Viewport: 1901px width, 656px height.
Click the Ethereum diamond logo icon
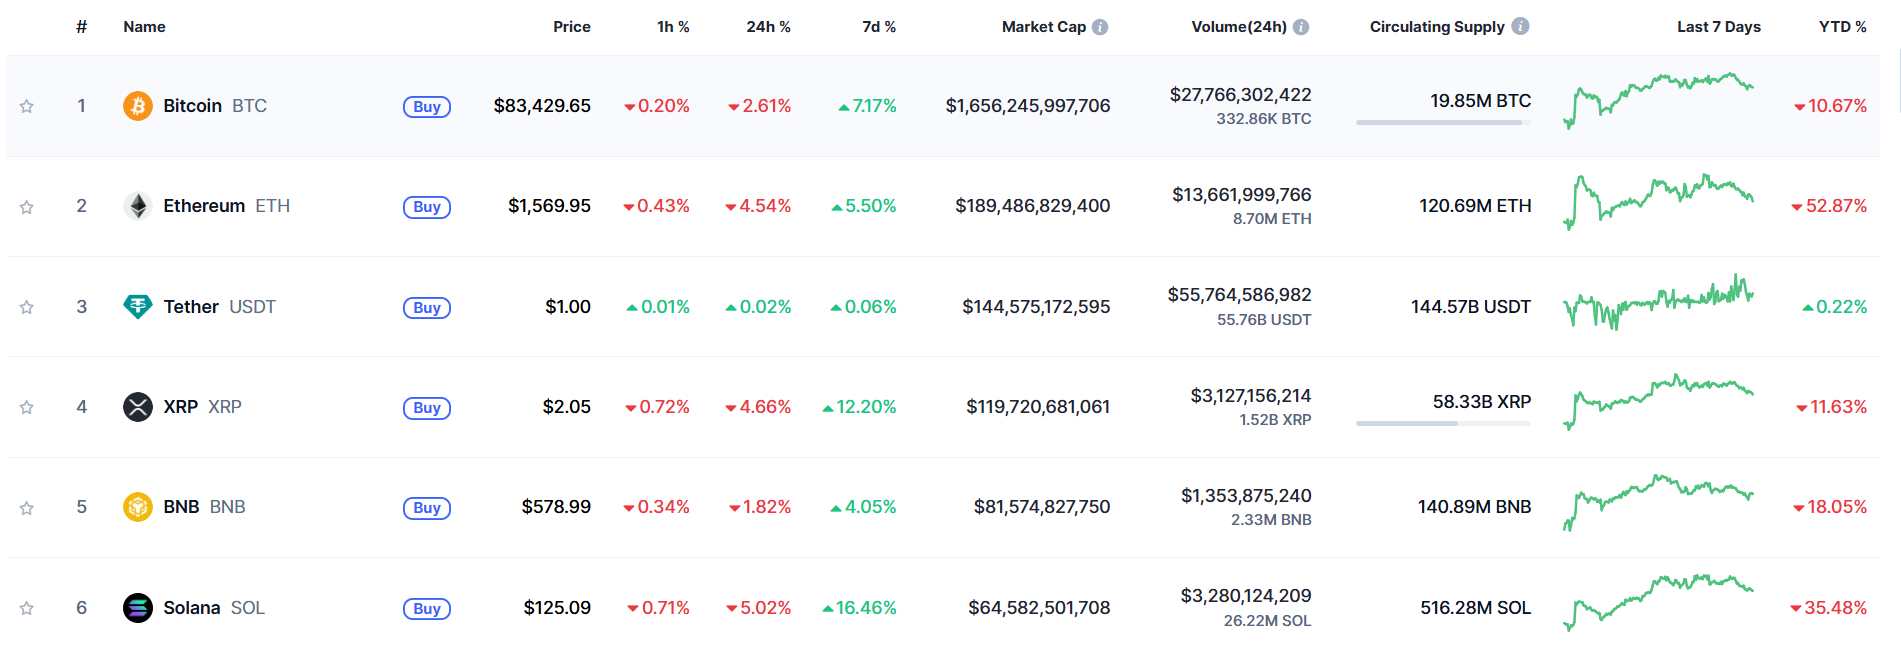coord(138,206)
